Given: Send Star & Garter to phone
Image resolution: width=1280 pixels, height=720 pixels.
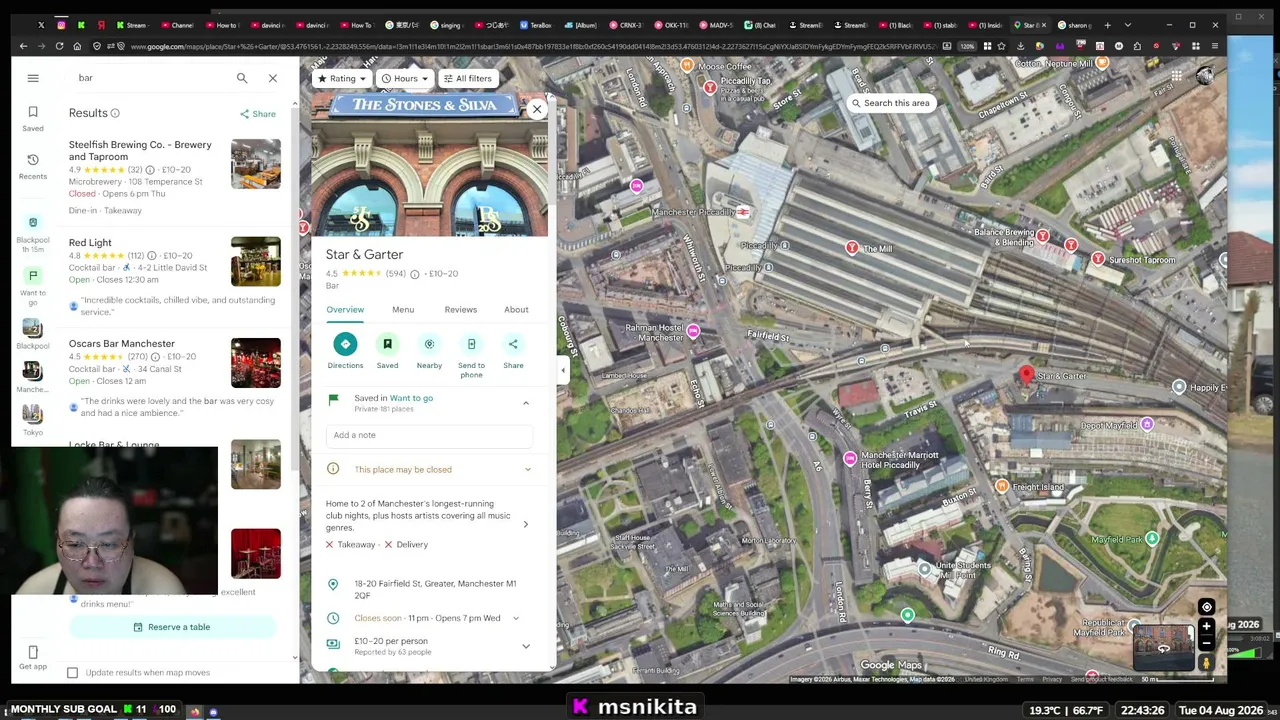Looking at the screenshot, I should point(471,355).
